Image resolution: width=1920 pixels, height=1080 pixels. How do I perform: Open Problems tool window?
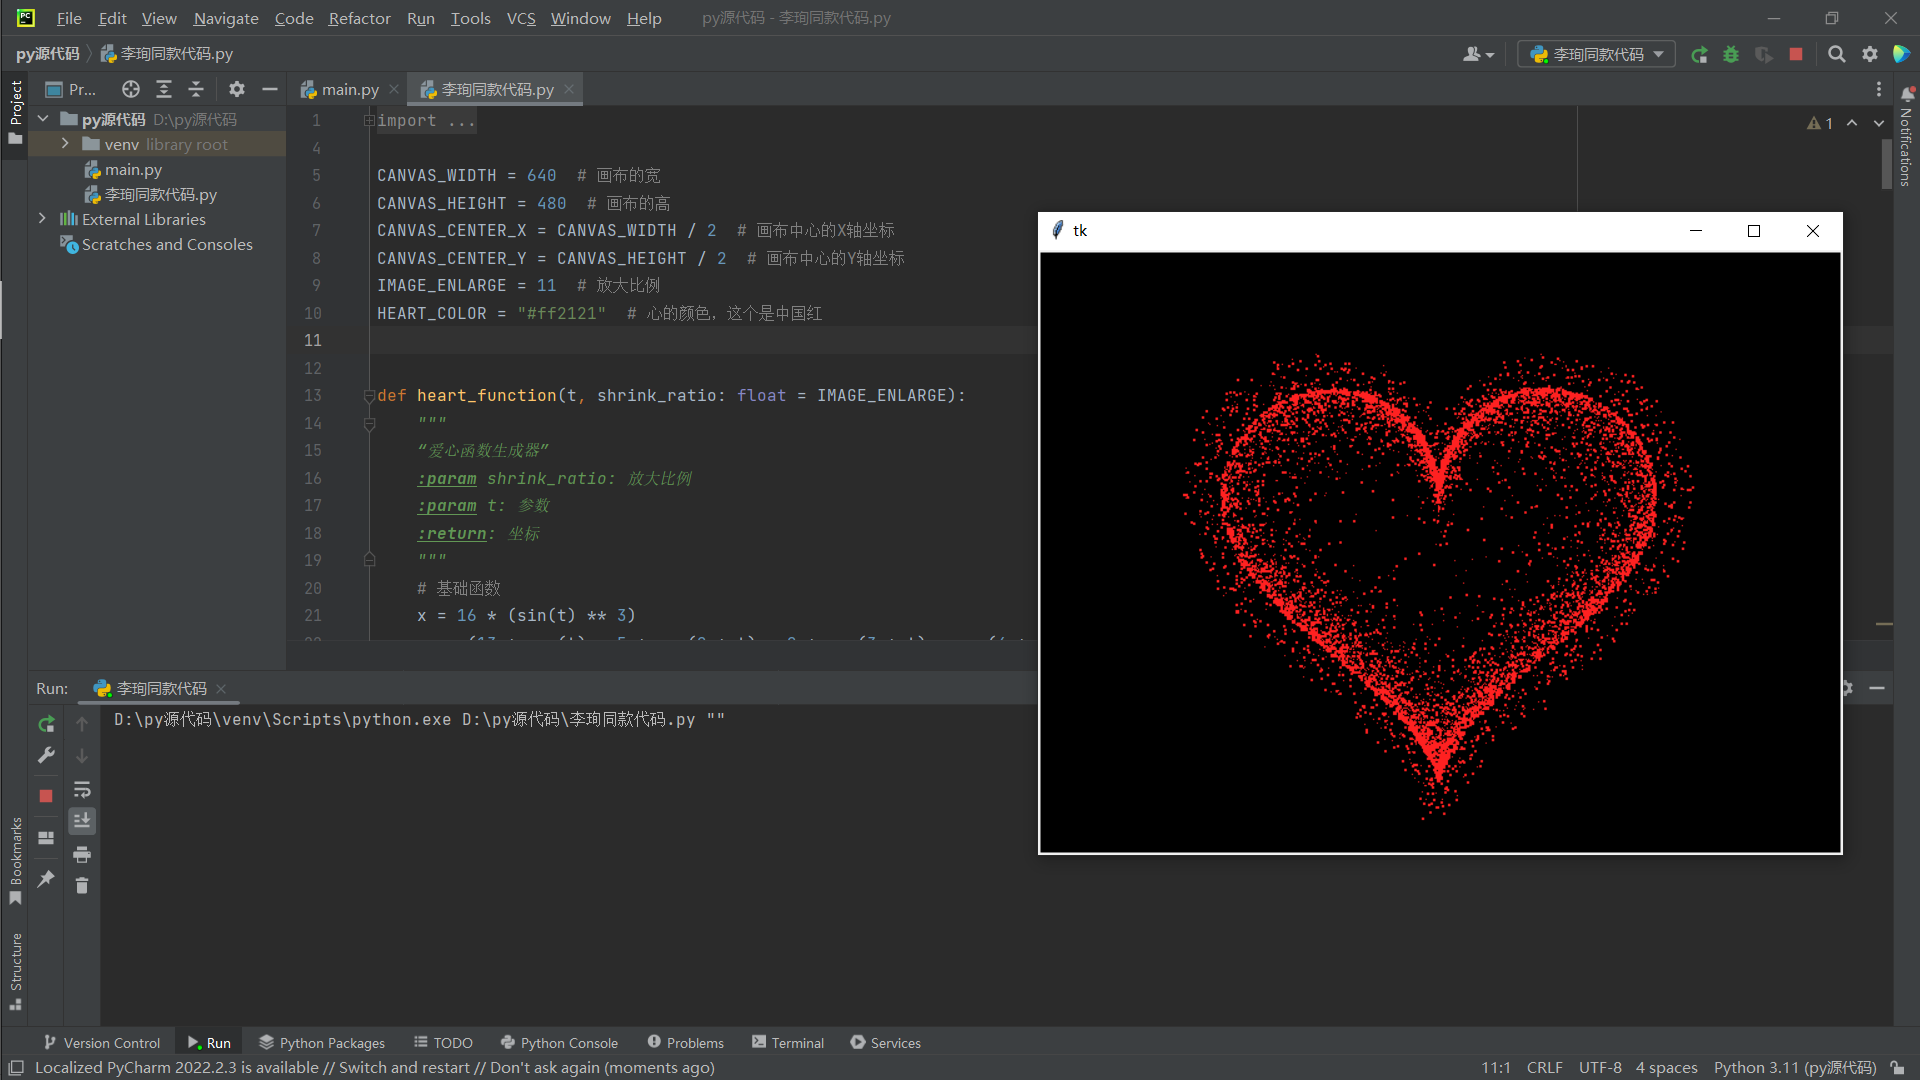coord(685,1043)
